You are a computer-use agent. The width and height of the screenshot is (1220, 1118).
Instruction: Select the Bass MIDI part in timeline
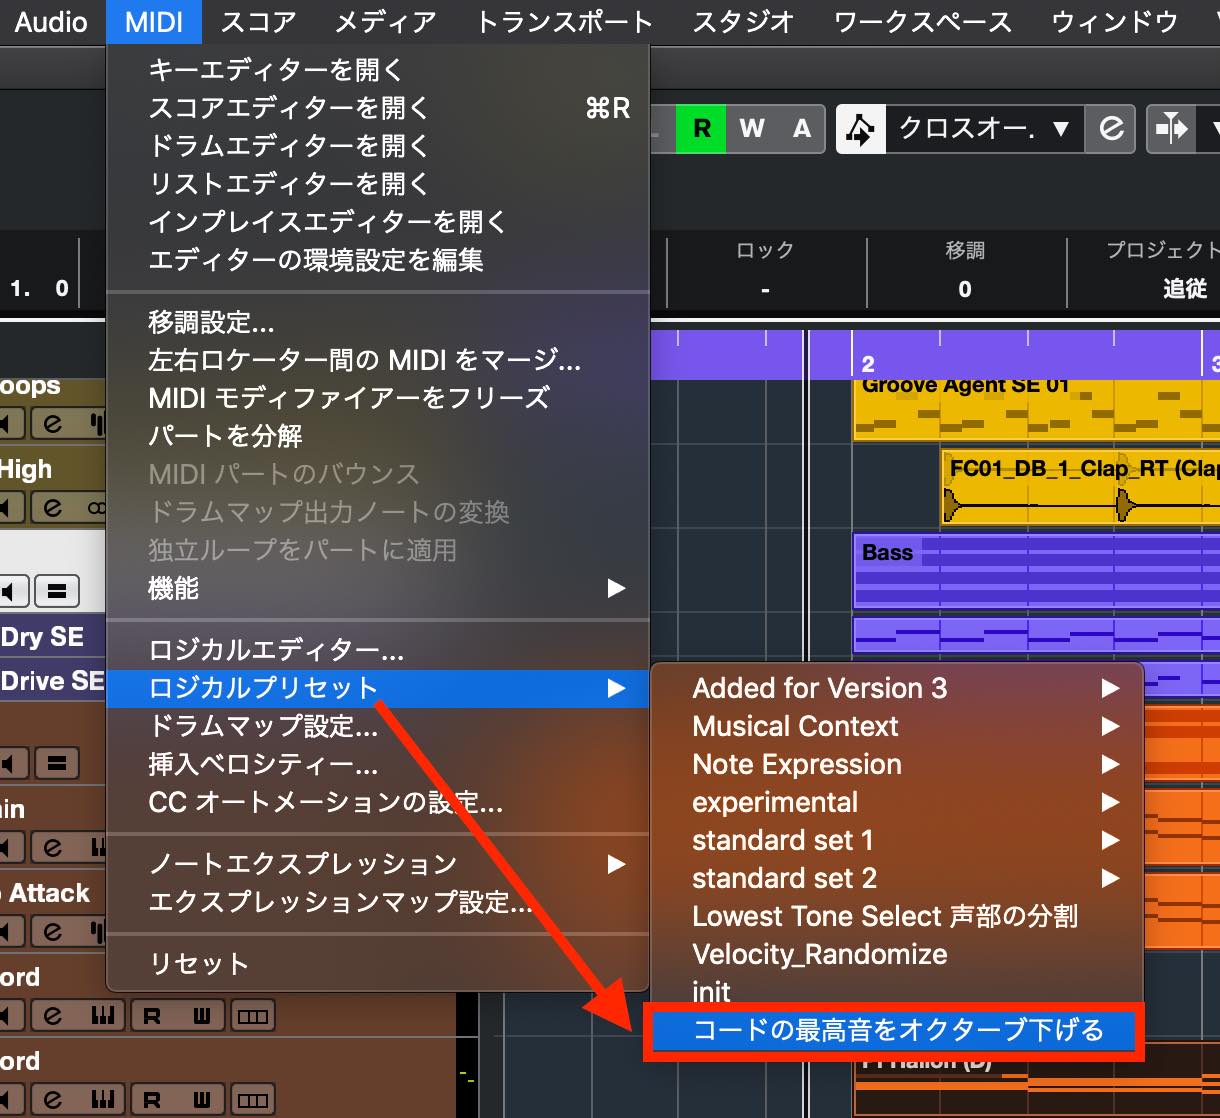[1036, 571]
